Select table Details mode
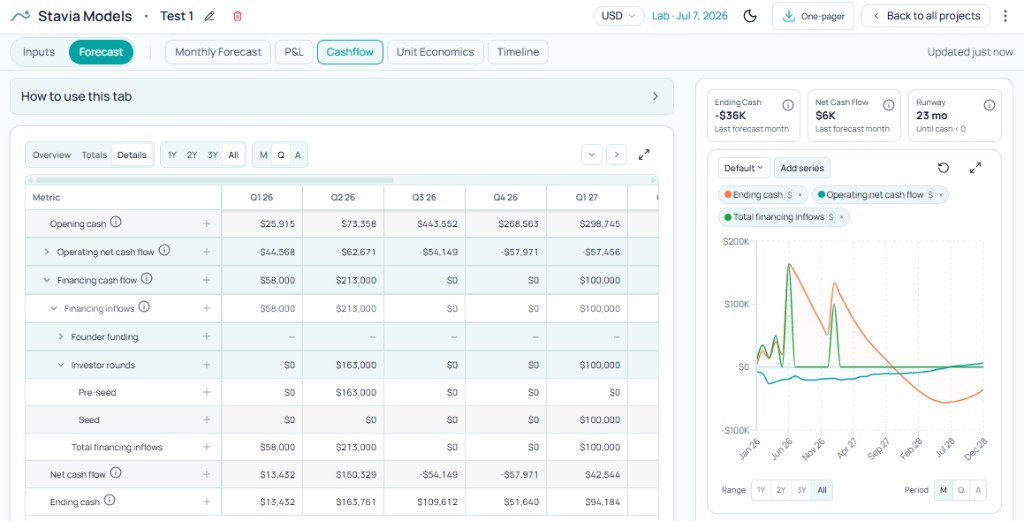 click(x=132, y=155)
